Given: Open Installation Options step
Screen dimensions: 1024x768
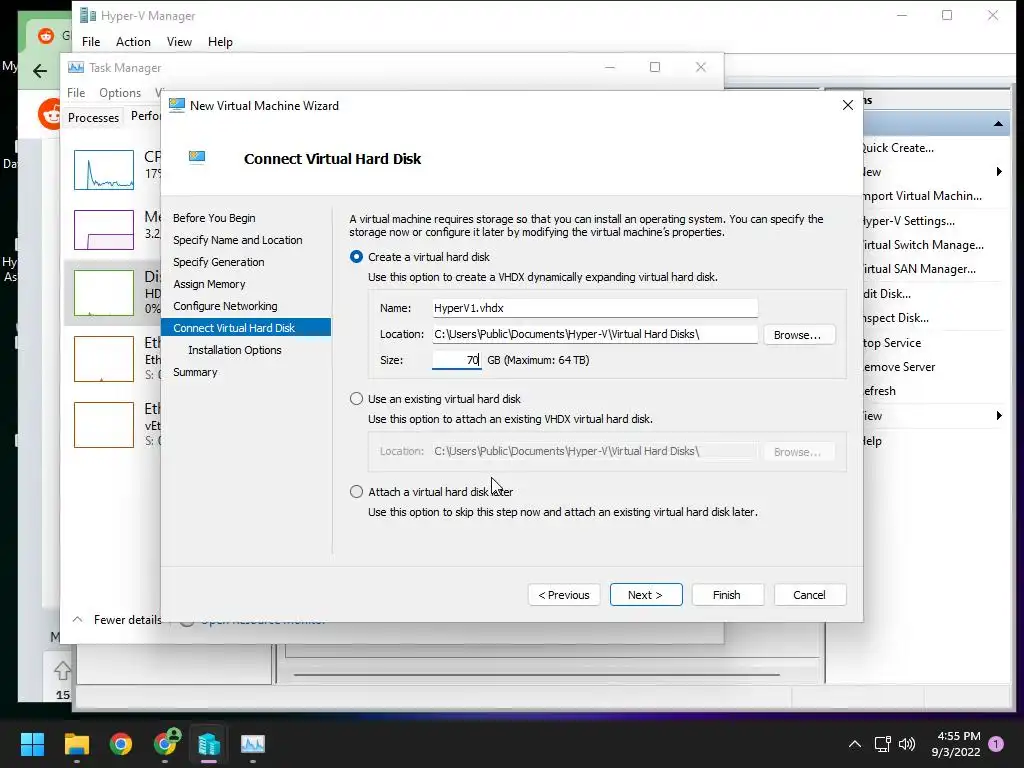Looking at the screenshot, I should coord(235,350).
